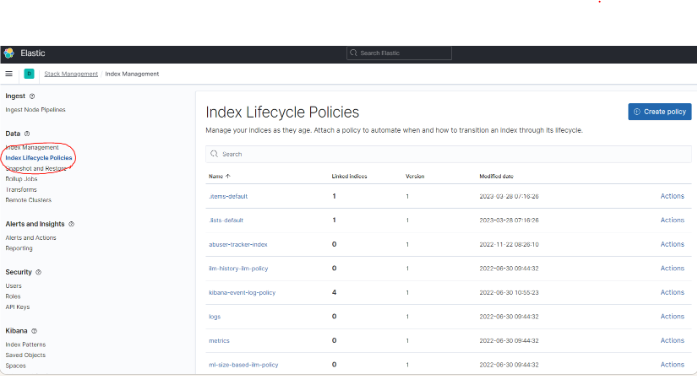Click the Elastic logo icon
This screenshot has height=376, width=697.
tap(9, 53)
